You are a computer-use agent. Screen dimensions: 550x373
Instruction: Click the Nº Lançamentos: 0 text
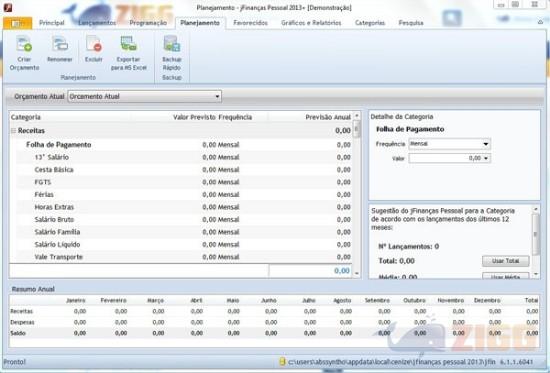[409, 246]
